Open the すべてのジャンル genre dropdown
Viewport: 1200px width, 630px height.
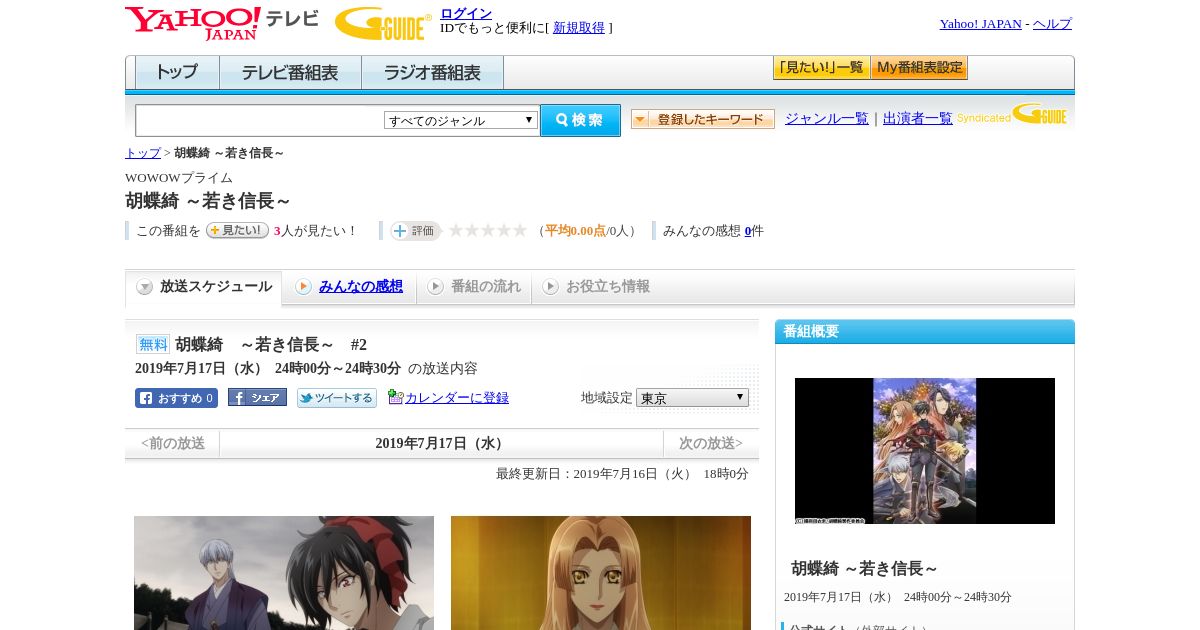tap(461, 120)
